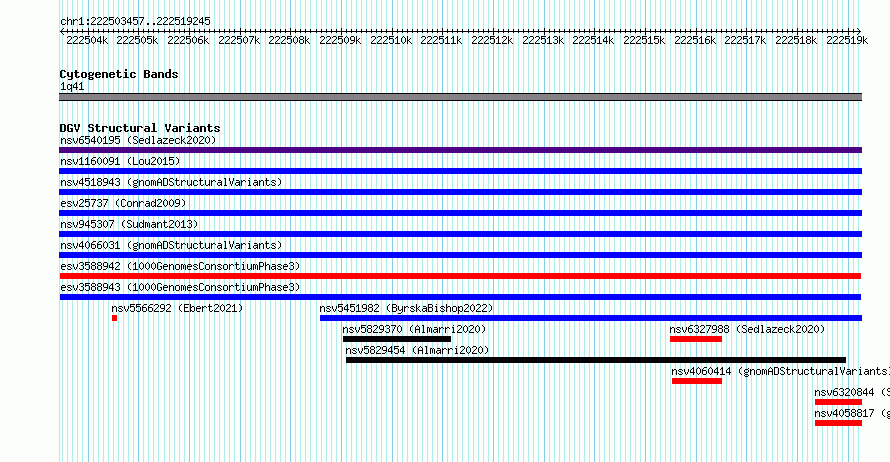The width and height of the screenshot is (890, 462).
Task: Click esv3588942 (1000GenomesConsortiumPhase3) label
Action: 180,266
